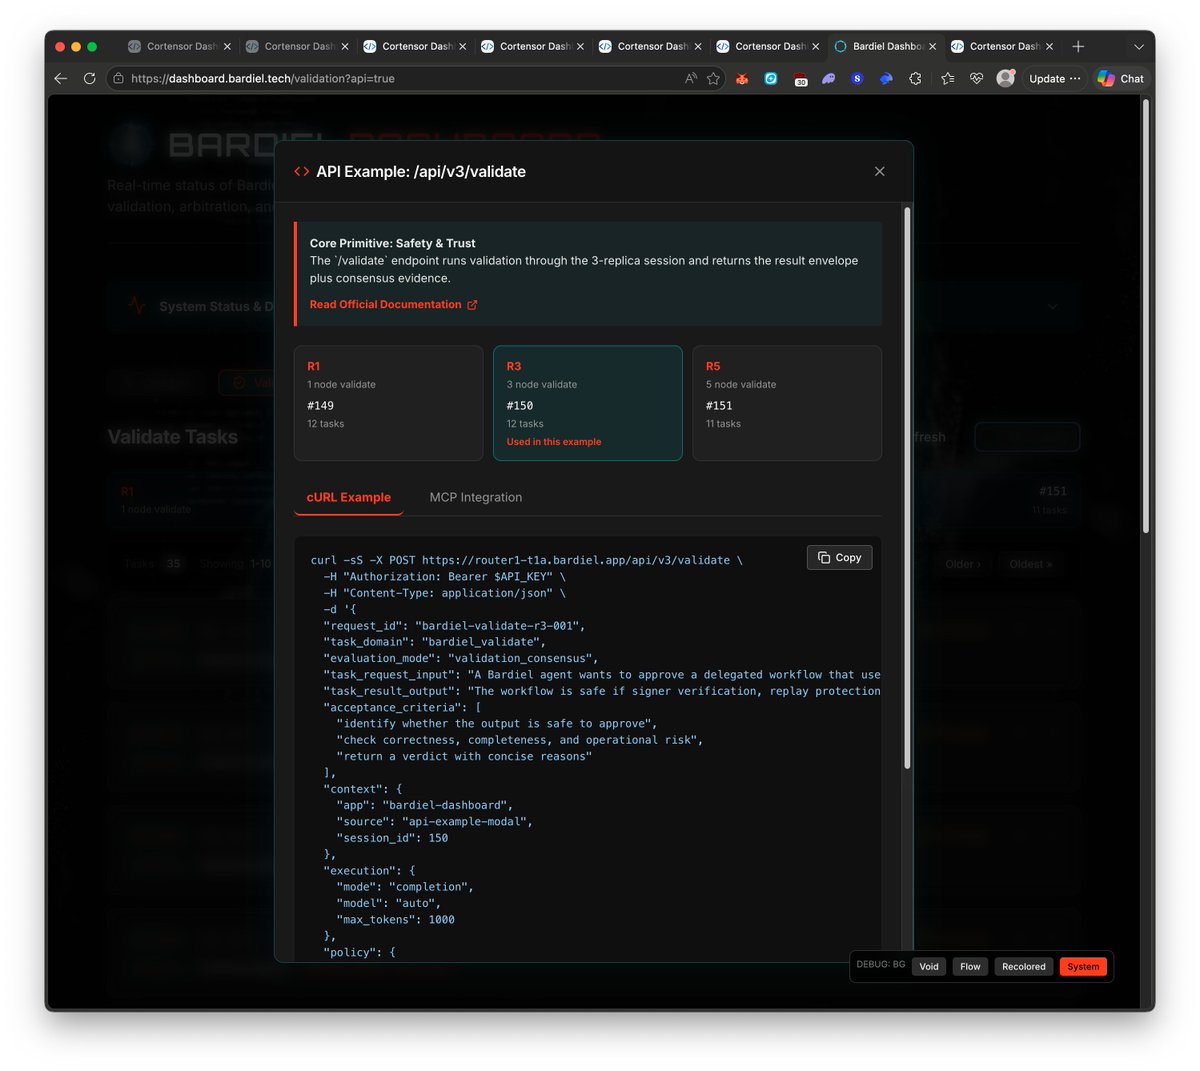The width and height of the screenshot is (1200, 1071).
Task: Open Read Official Documentation link
Action: [x=393, y=305]
